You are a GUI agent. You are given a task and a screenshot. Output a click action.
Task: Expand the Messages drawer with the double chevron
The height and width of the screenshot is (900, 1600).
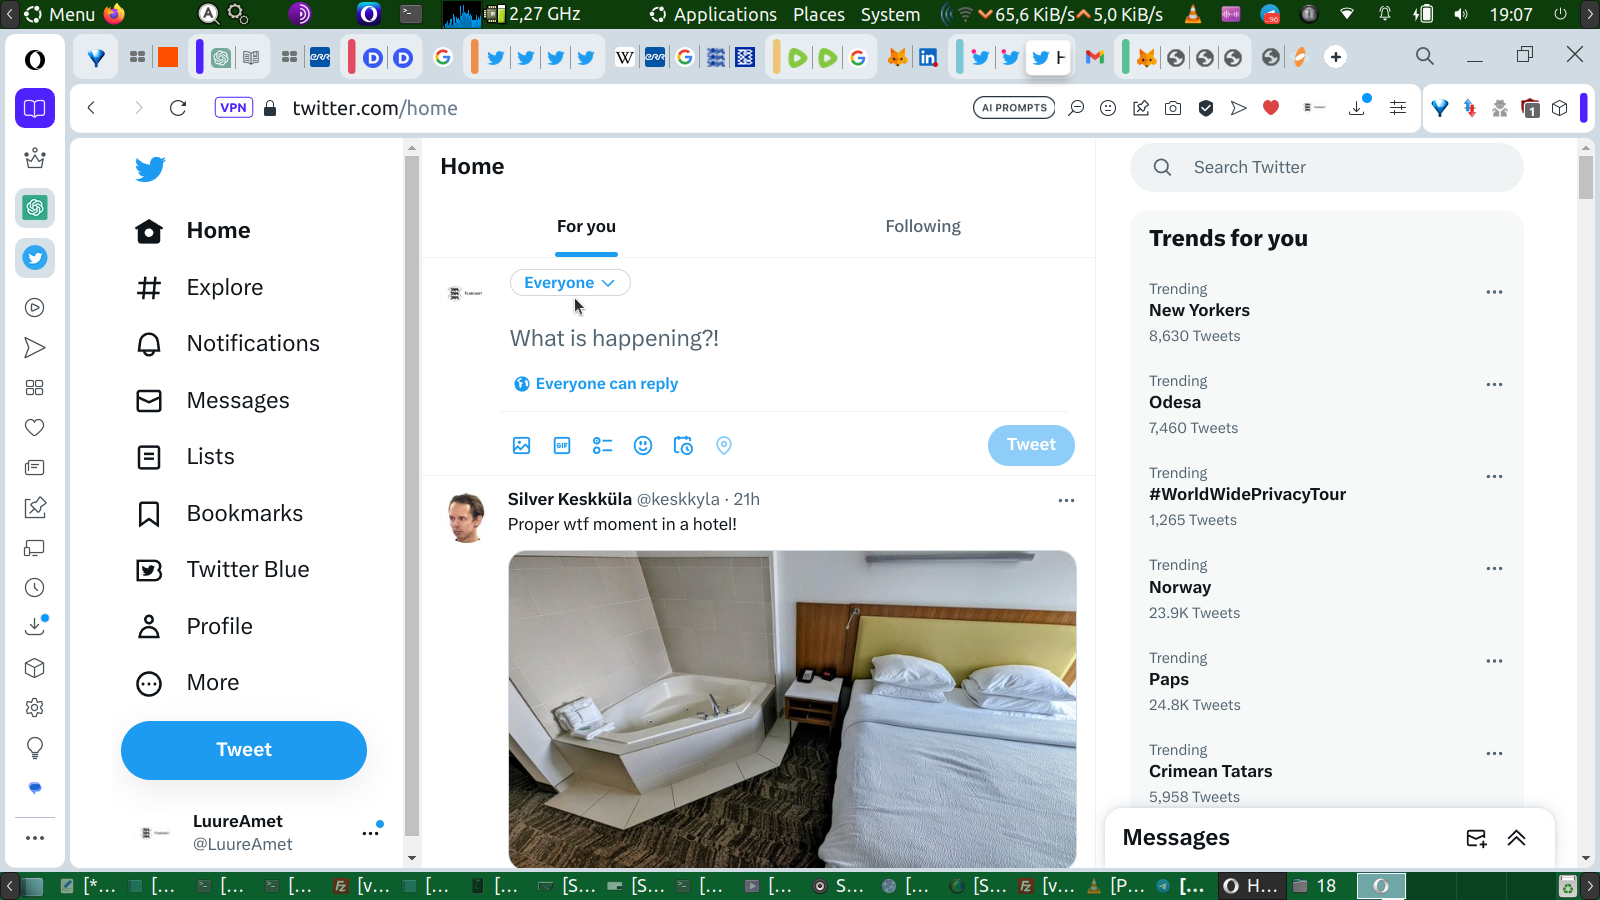tap(1517, 838)
